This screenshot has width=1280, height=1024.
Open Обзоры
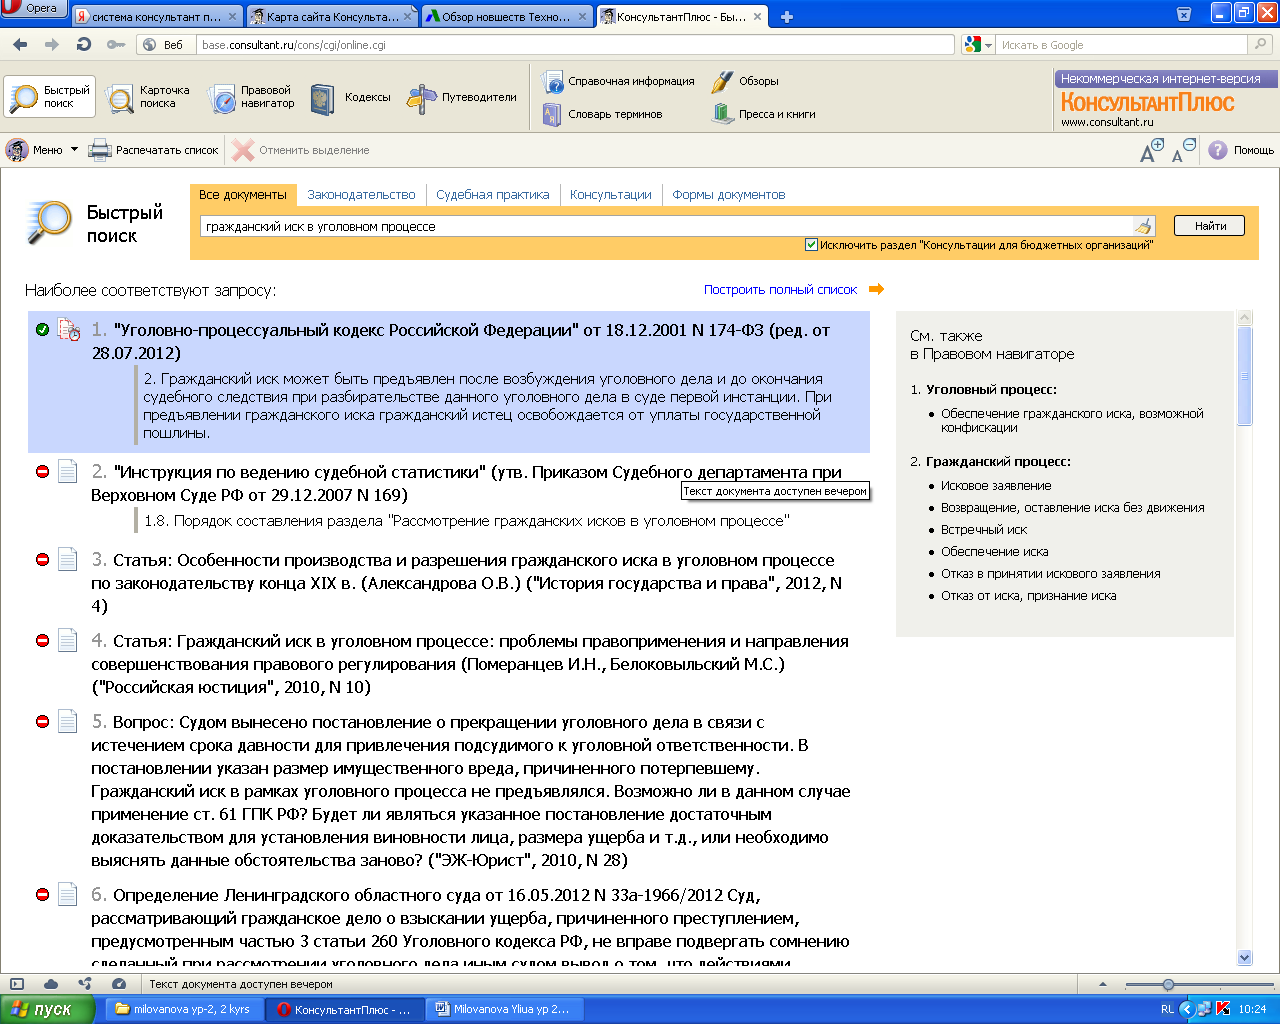[745, 81]
